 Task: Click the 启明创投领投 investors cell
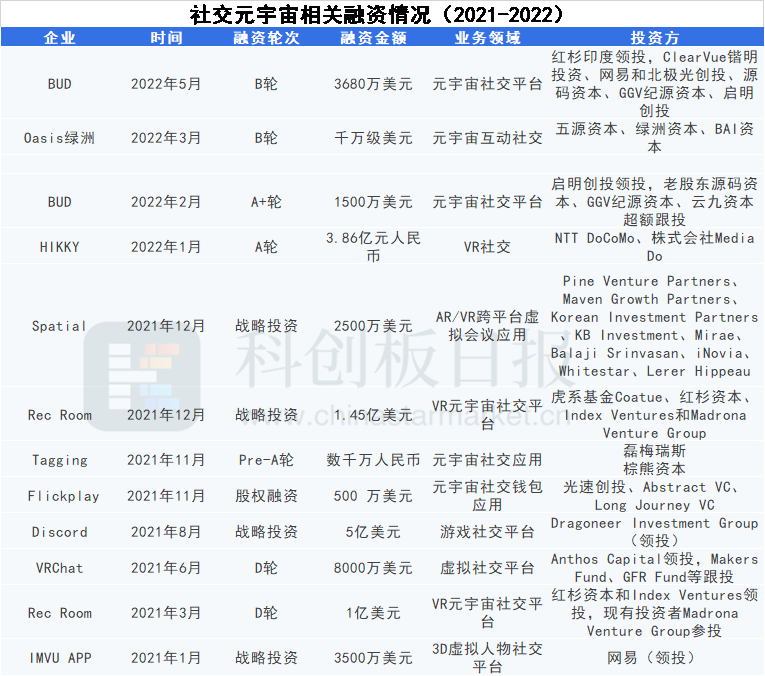(x=655, y=201)
